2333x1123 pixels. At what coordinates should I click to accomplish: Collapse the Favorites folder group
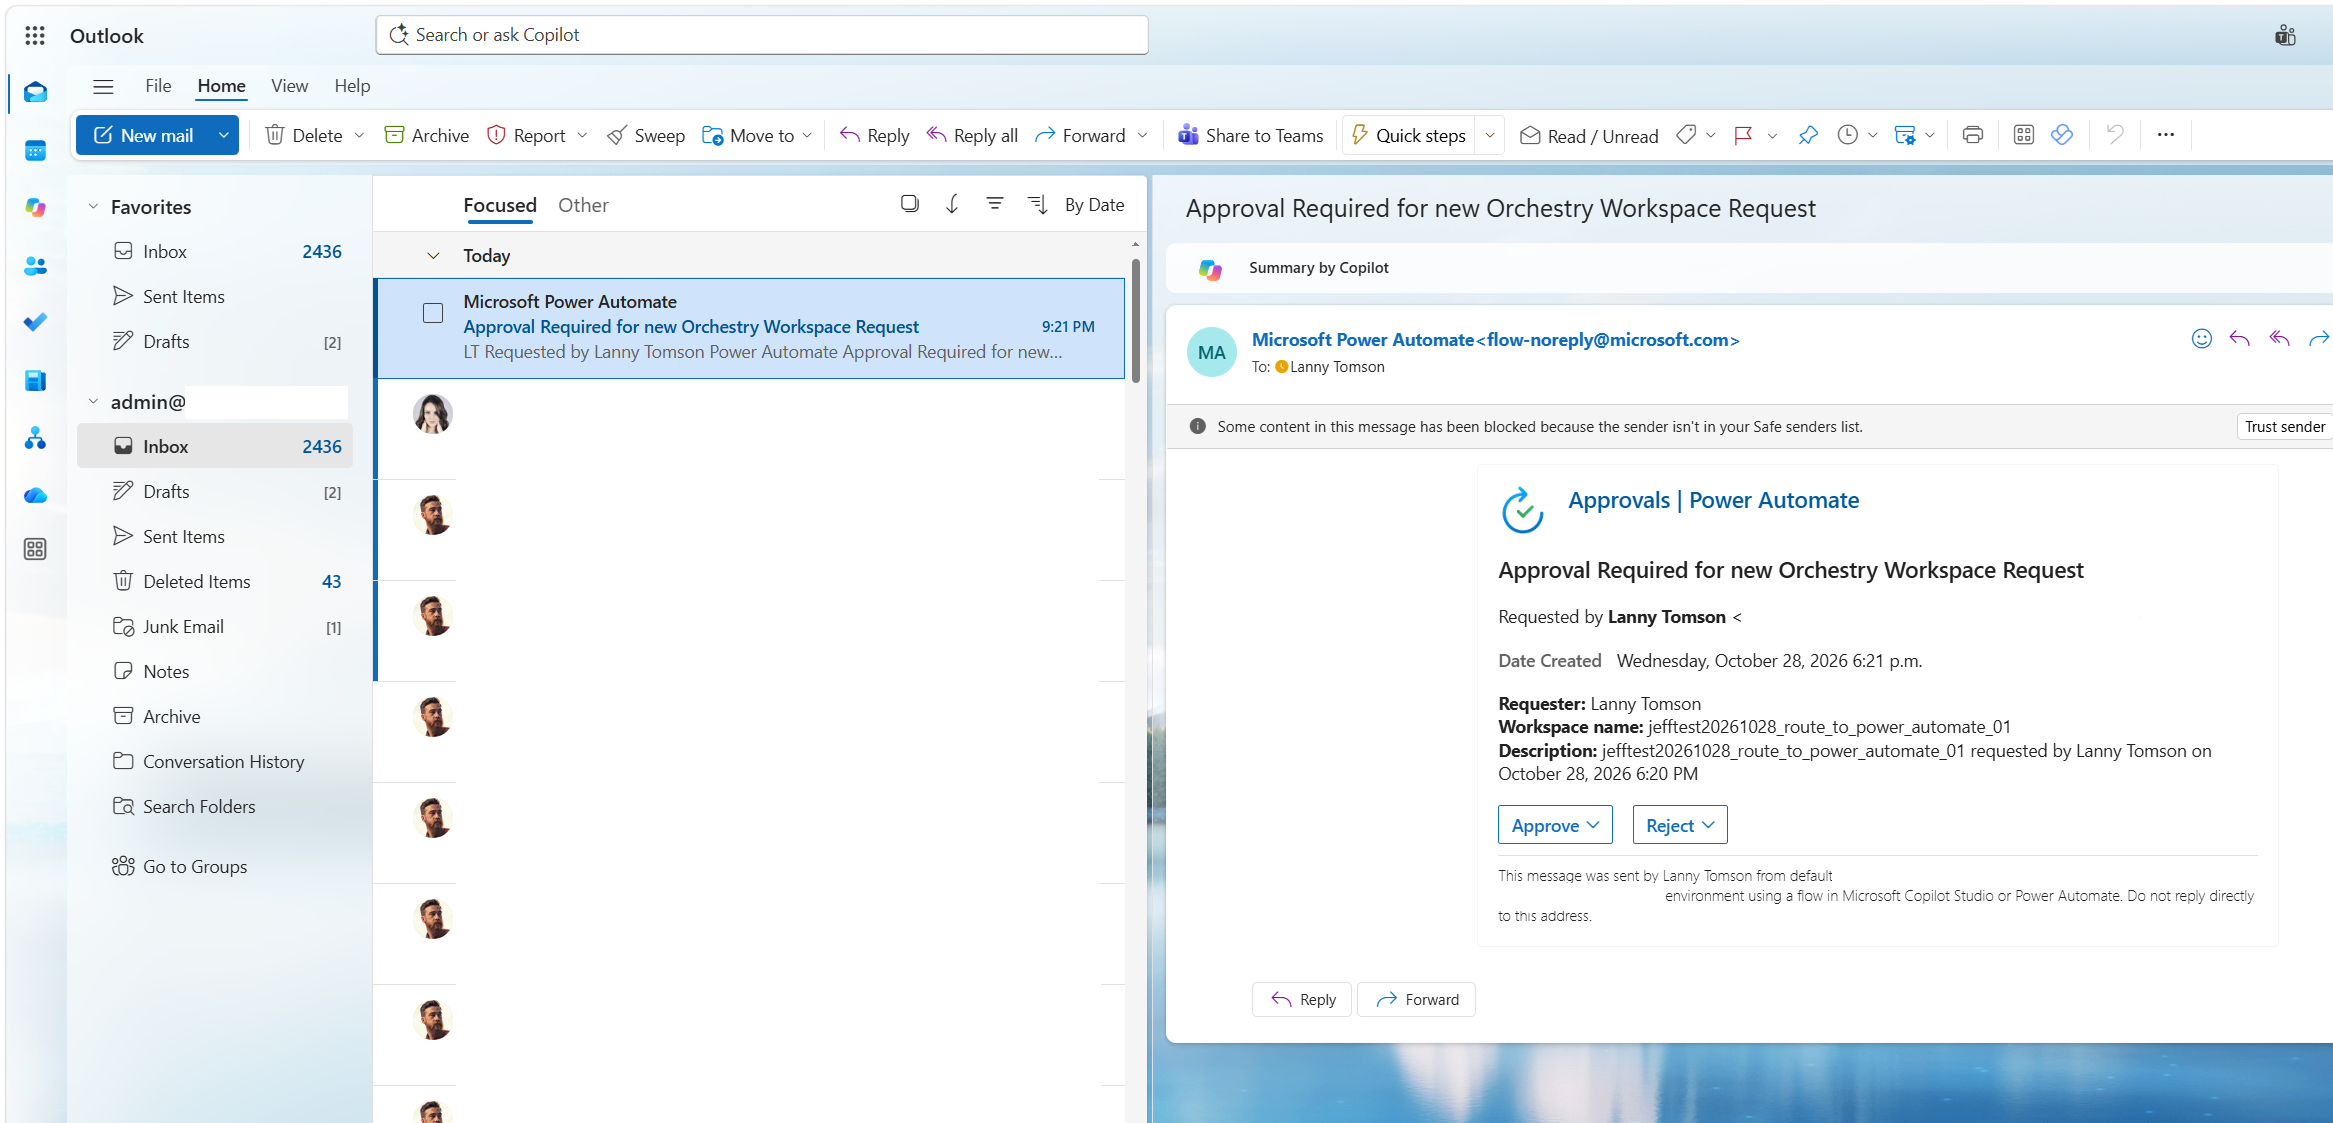pyautogui.click(x=93, y=207)
